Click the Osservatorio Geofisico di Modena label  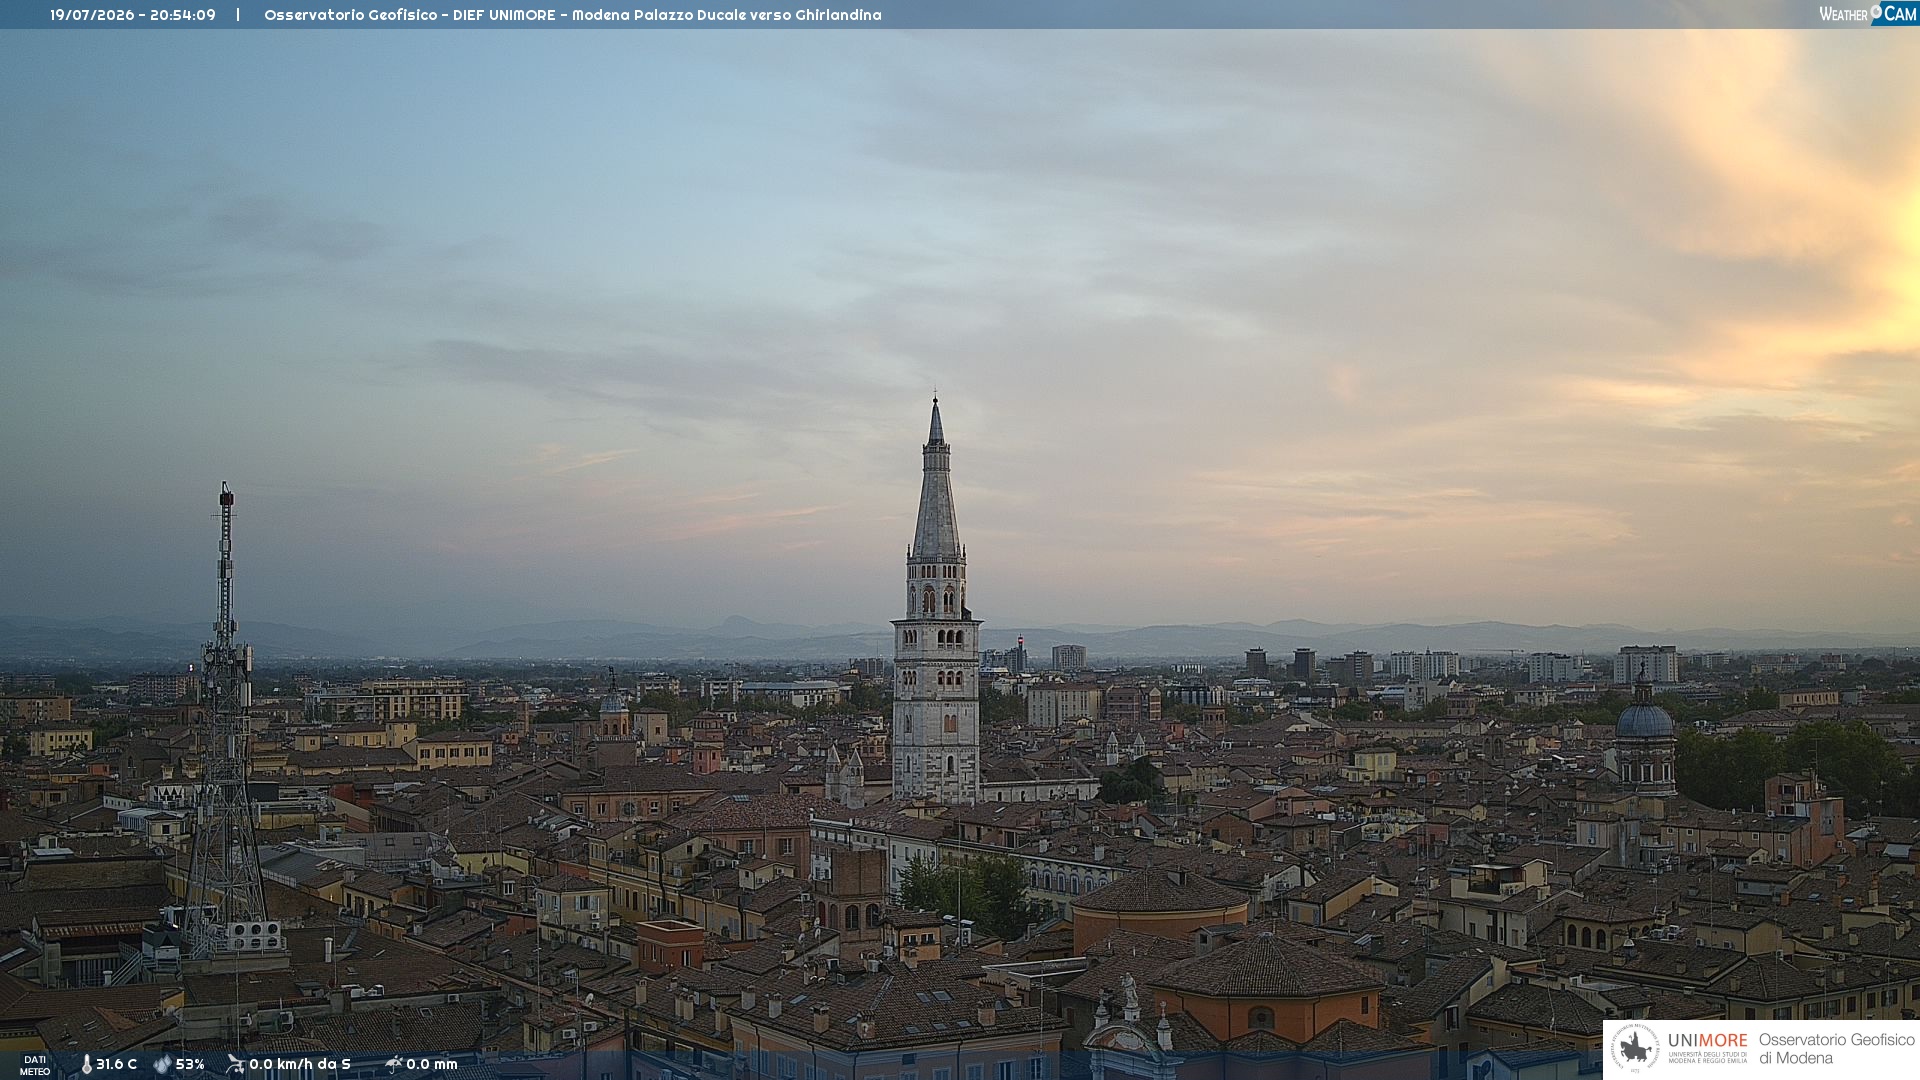(1836, 1048)
